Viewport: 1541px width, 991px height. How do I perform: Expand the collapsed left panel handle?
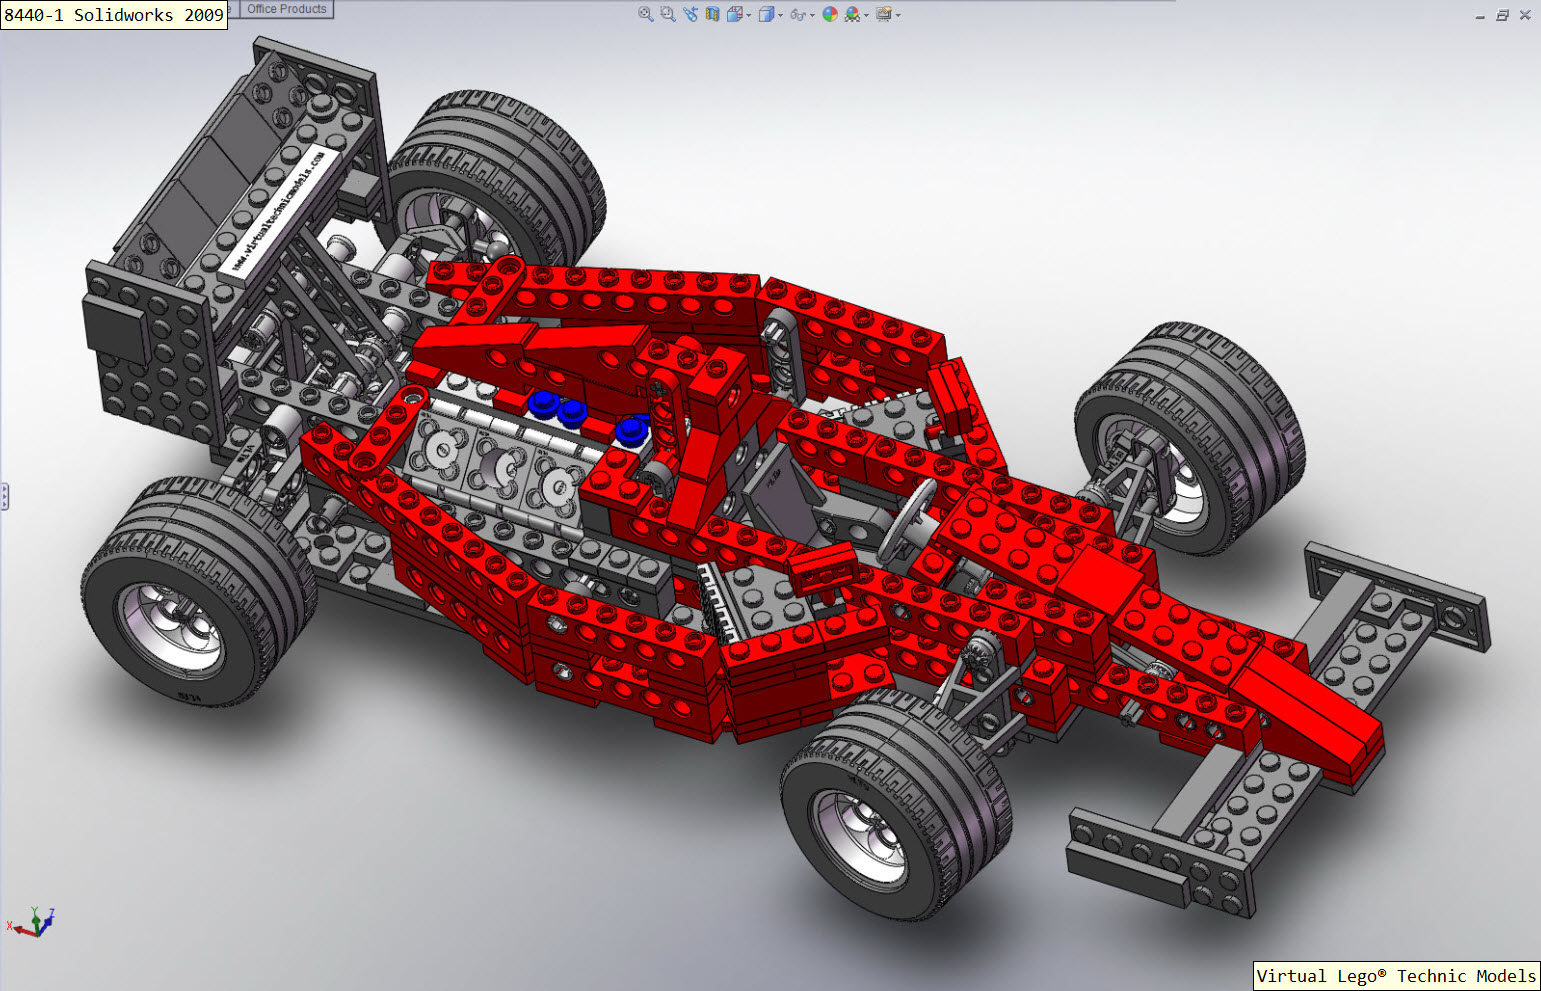(x=5, y=496)
